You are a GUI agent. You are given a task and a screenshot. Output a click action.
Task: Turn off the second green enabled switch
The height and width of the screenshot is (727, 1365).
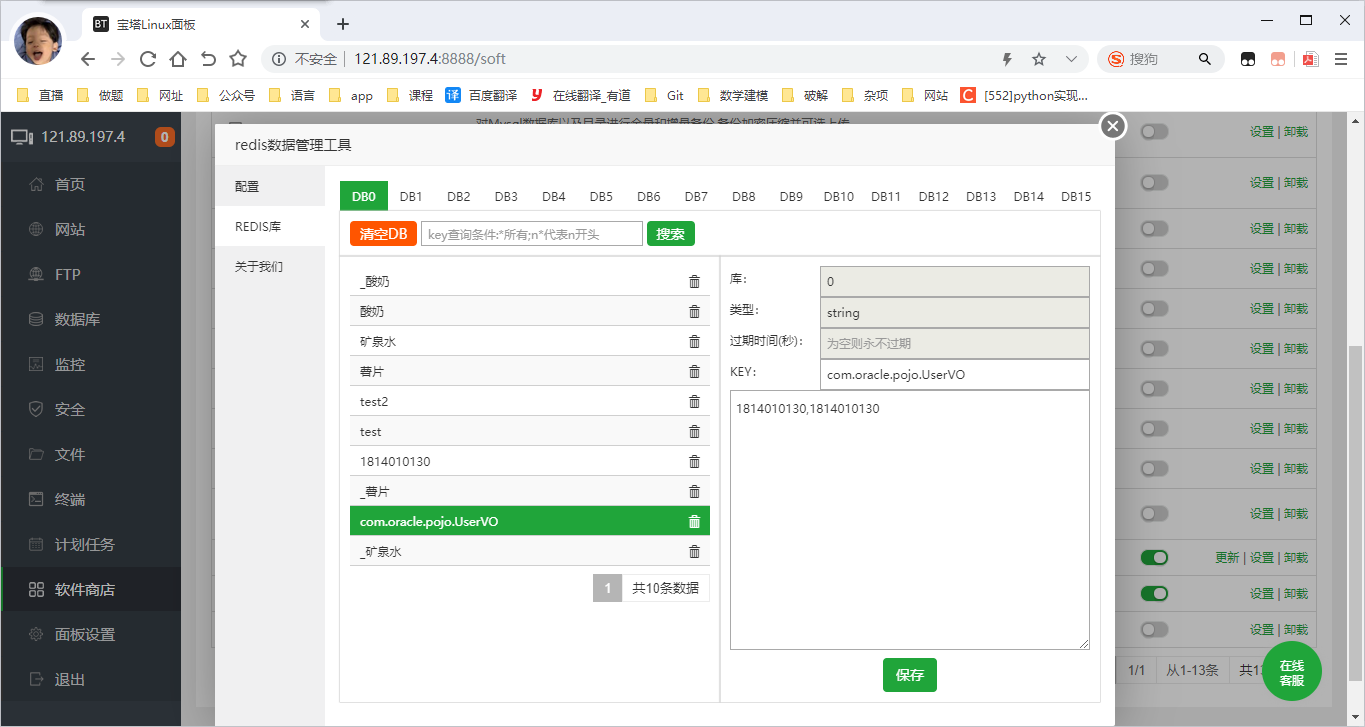pyautogui.click(x=1154, y=594)
